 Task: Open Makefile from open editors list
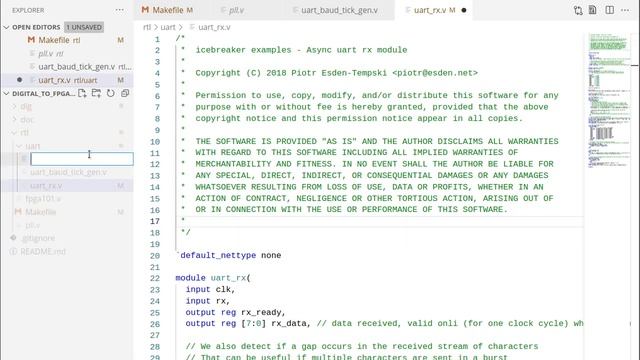pos(67,40)
